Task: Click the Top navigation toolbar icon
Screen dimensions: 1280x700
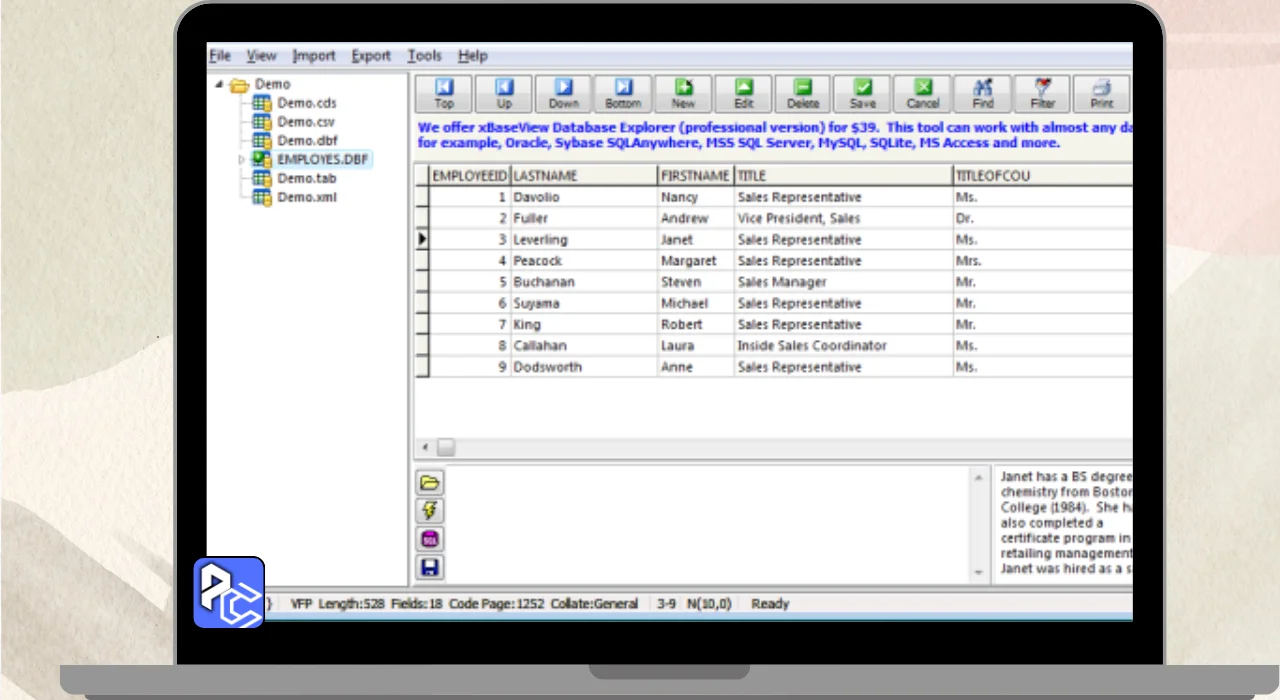Action: click(x=444, y=93)
